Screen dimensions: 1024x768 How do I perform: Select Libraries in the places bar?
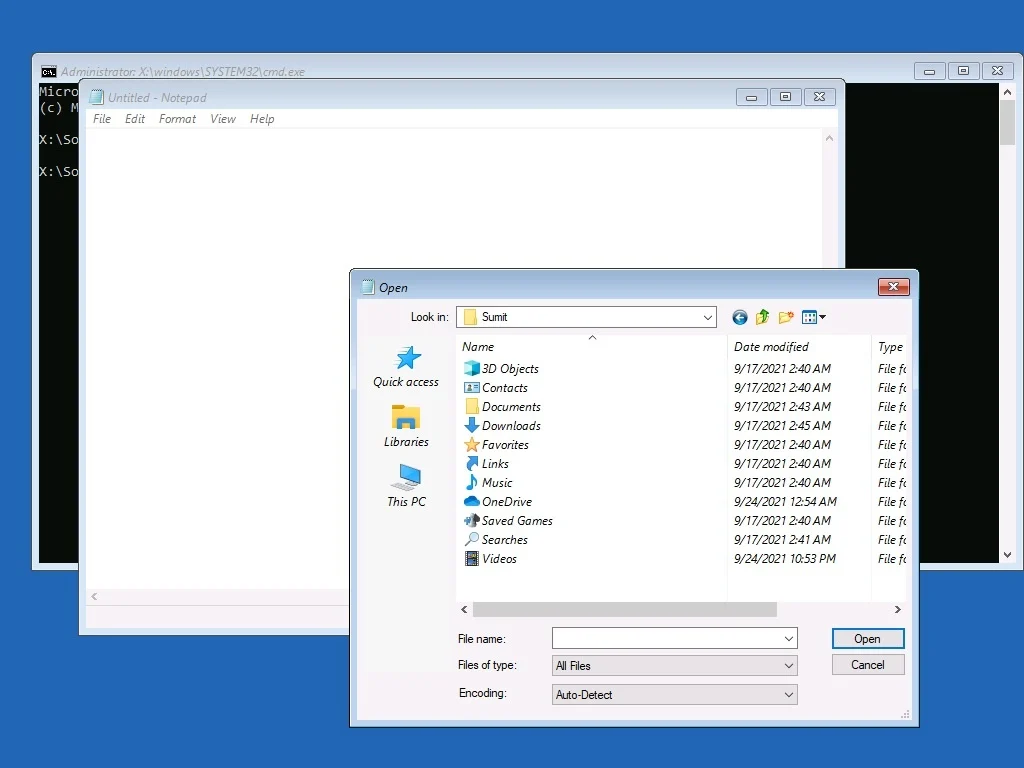[x=406, y=426]
